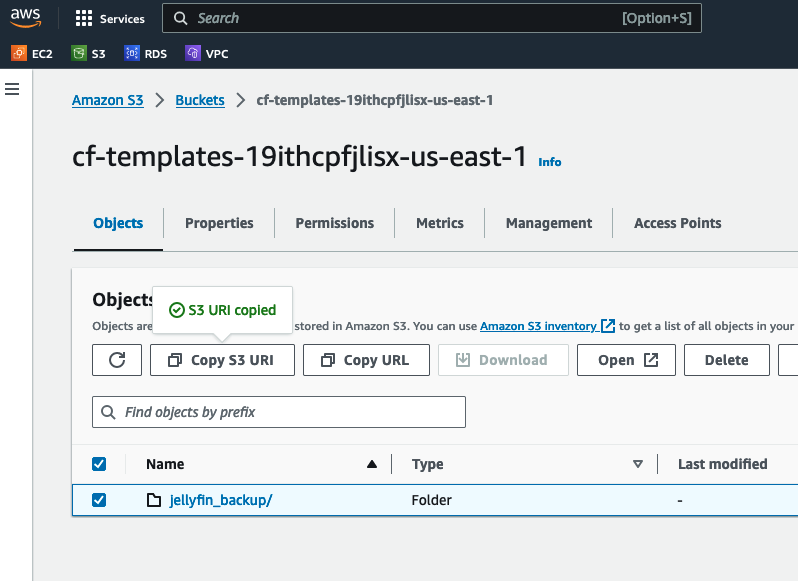This screenshot has width=798, height=581.
Task: Click the Copy S3 URI button
Action: [x=222, y=360]
